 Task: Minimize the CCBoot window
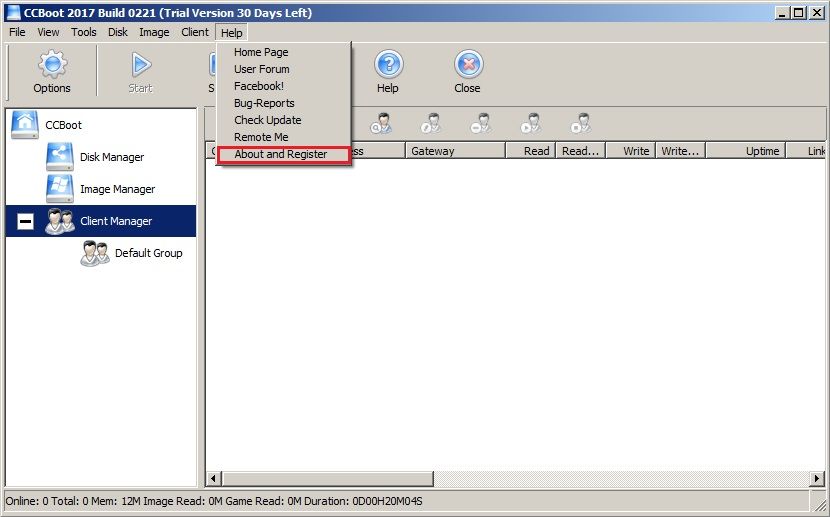(x=783, y=13)
